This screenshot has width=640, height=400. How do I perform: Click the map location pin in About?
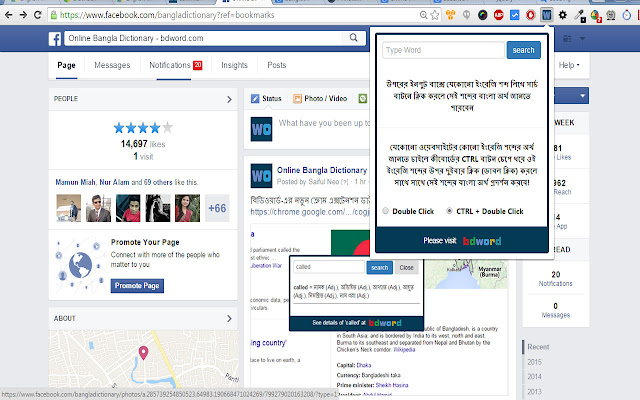pos(143,353)
